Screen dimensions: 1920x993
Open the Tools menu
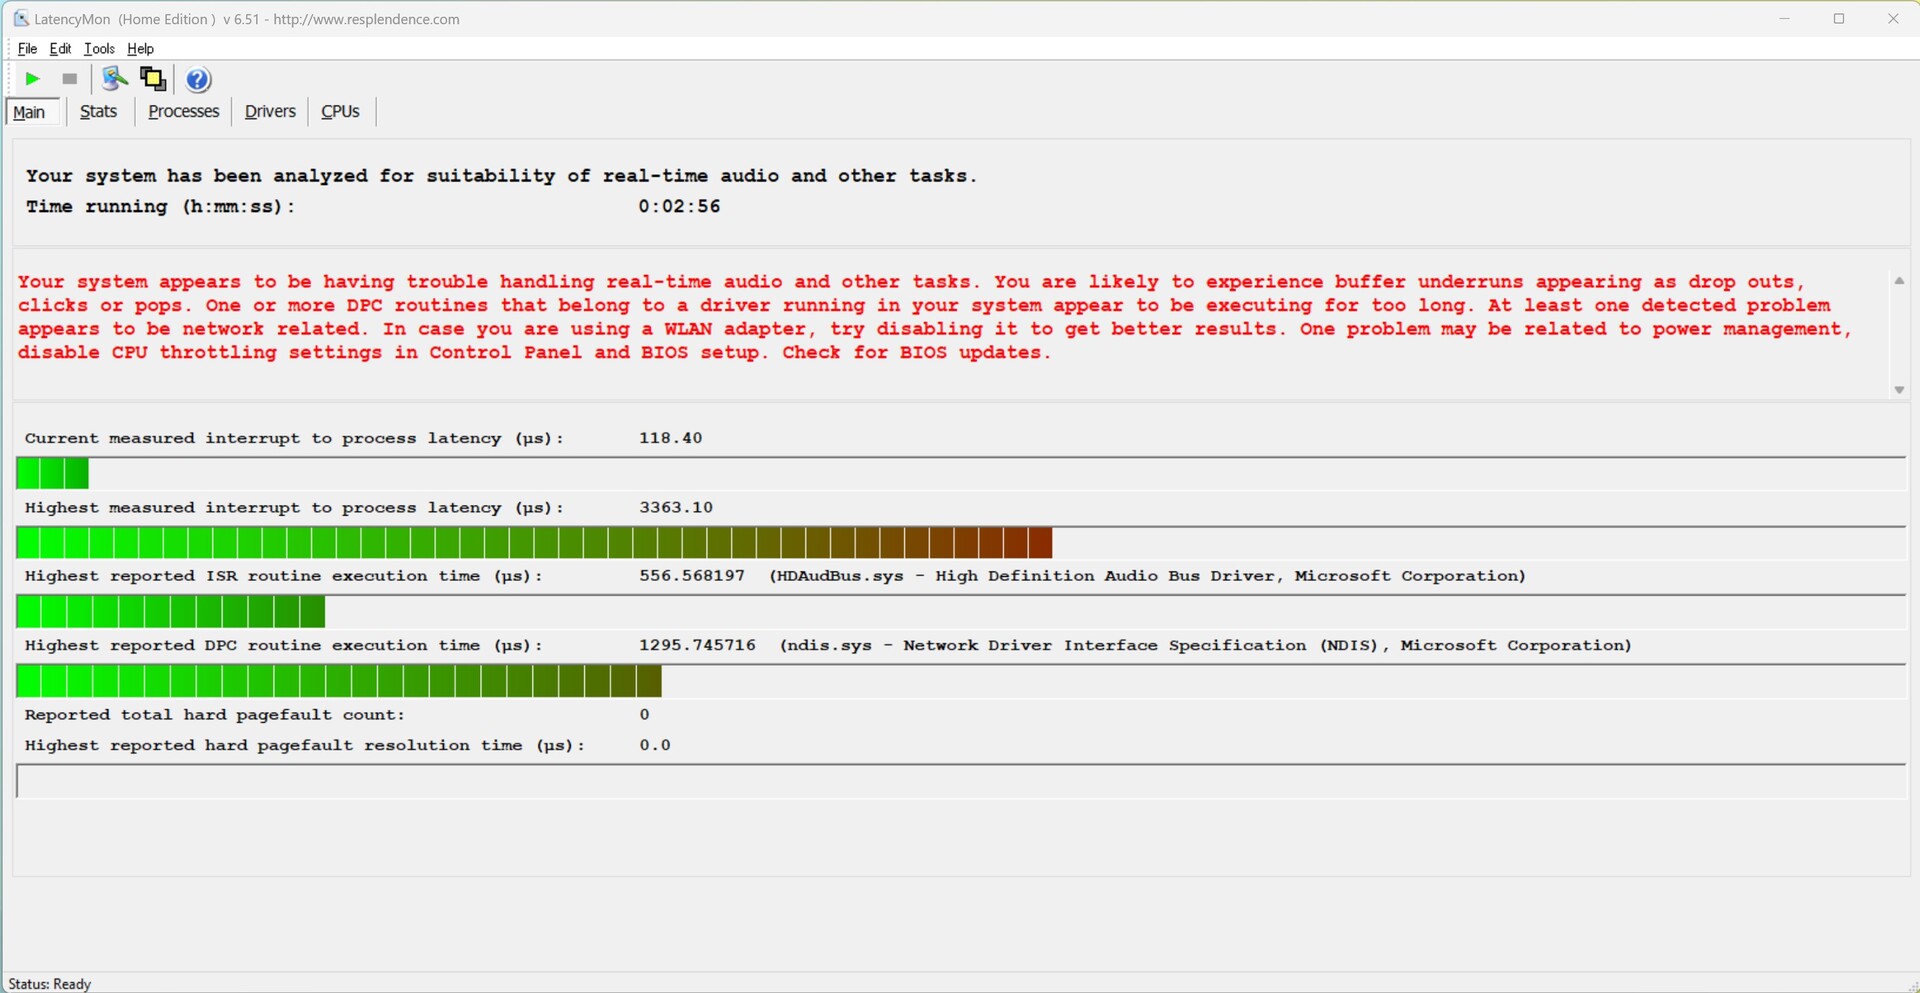[x=99, y=49]
